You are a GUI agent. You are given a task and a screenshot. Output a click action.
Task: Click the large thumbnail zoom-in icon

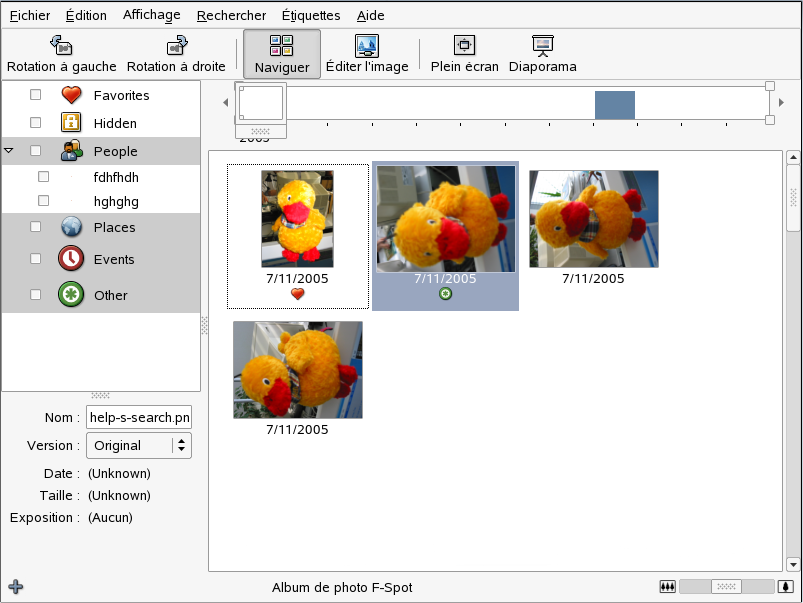click(786, 587)
